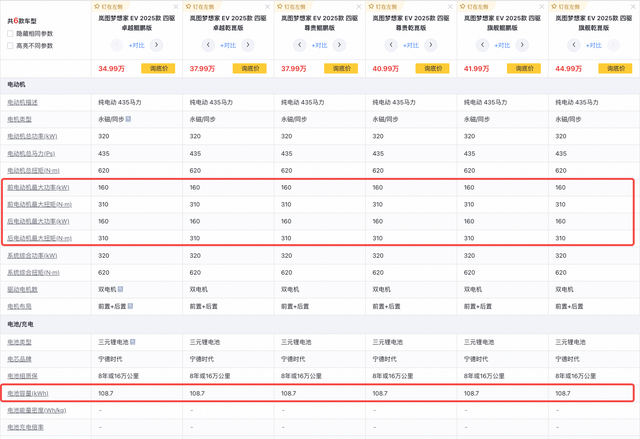Pin the 34.99万 卓越鲲鹏版 column to left
The image size is (640, 439).
[x=109, y=7]
